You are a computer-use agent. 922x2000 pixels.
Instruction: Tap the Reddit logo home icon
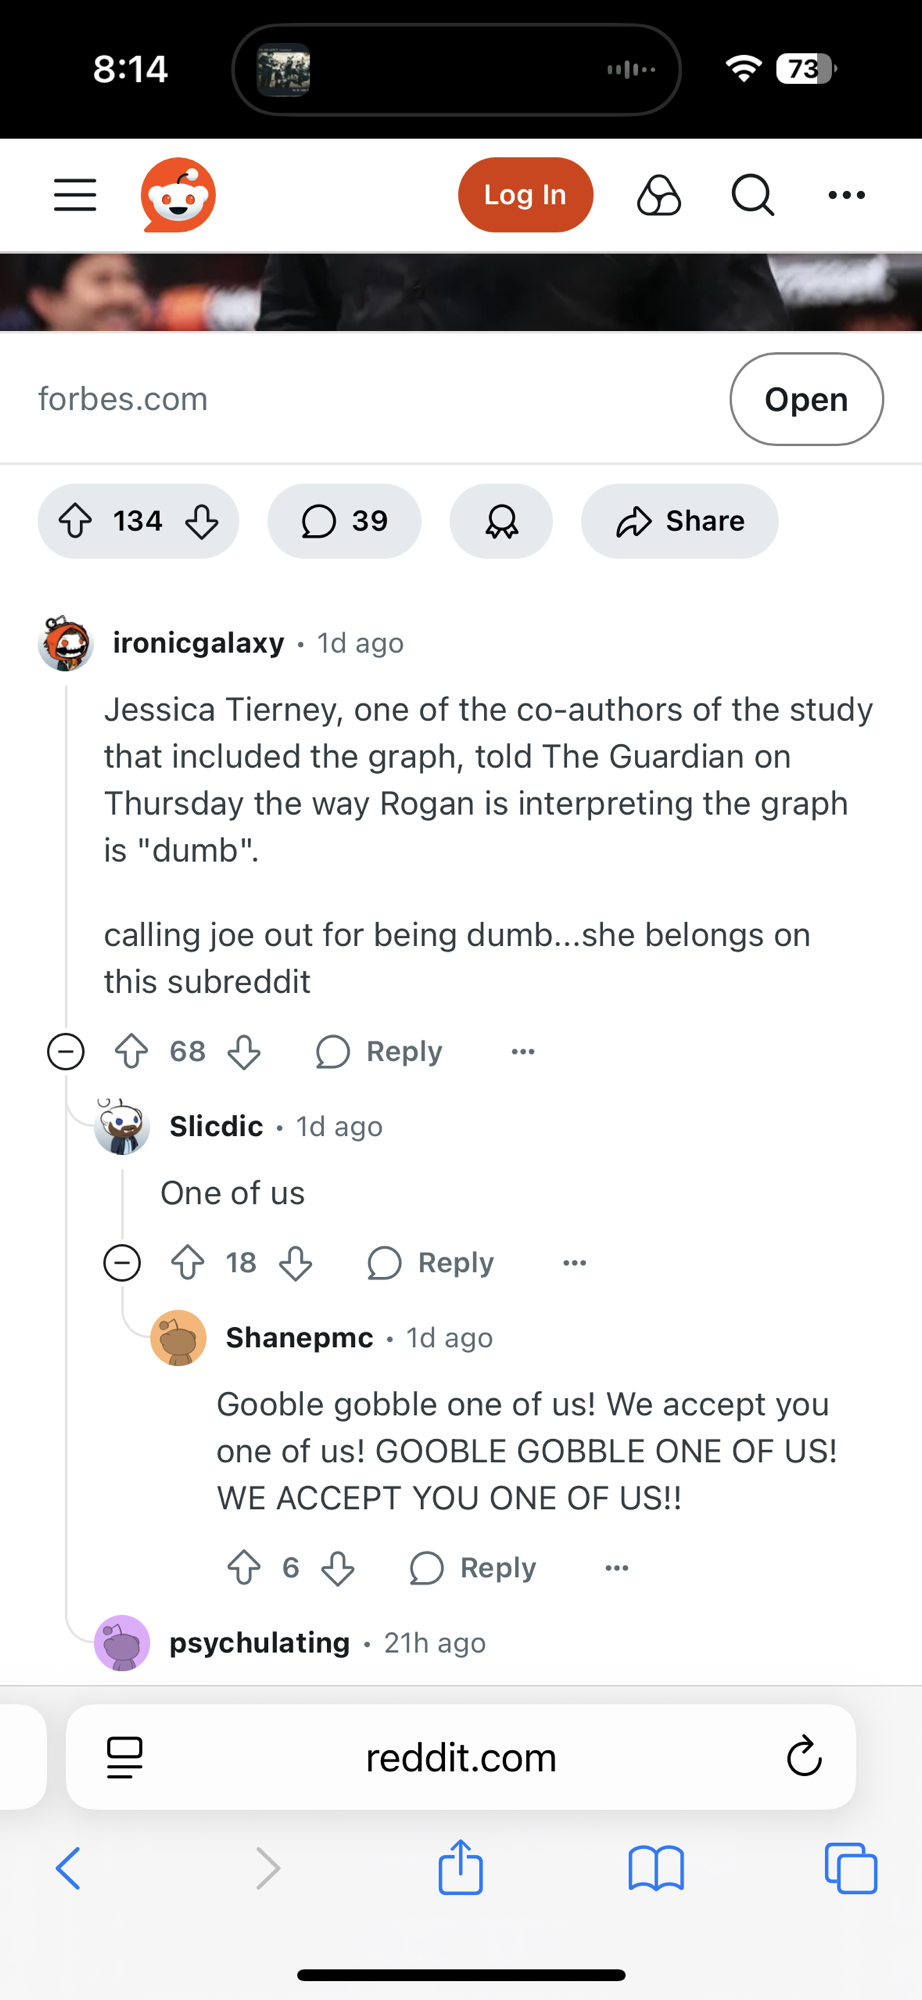(178, 195)
